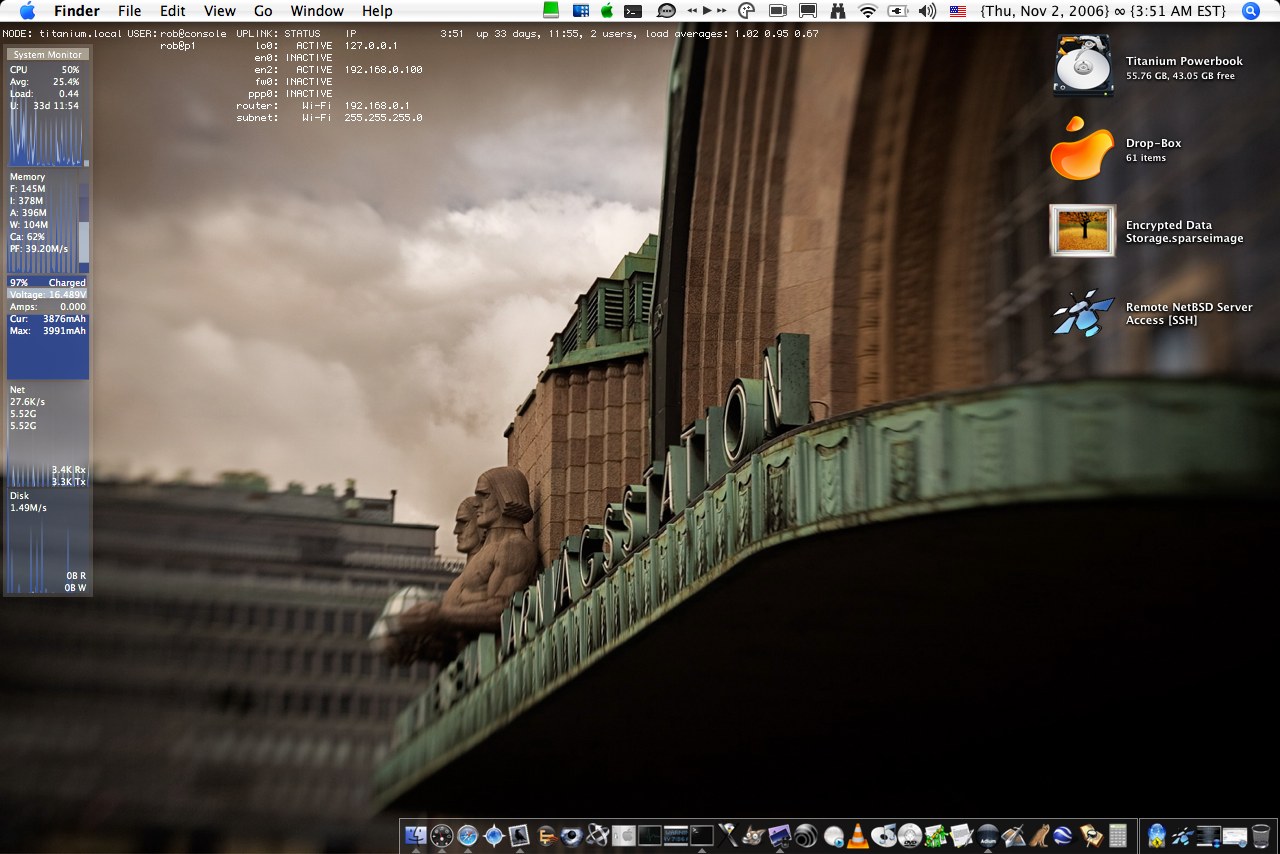Open the color palette menu bar icon
This screenshot has width=1280, height=854.
[x=746, y=11]
